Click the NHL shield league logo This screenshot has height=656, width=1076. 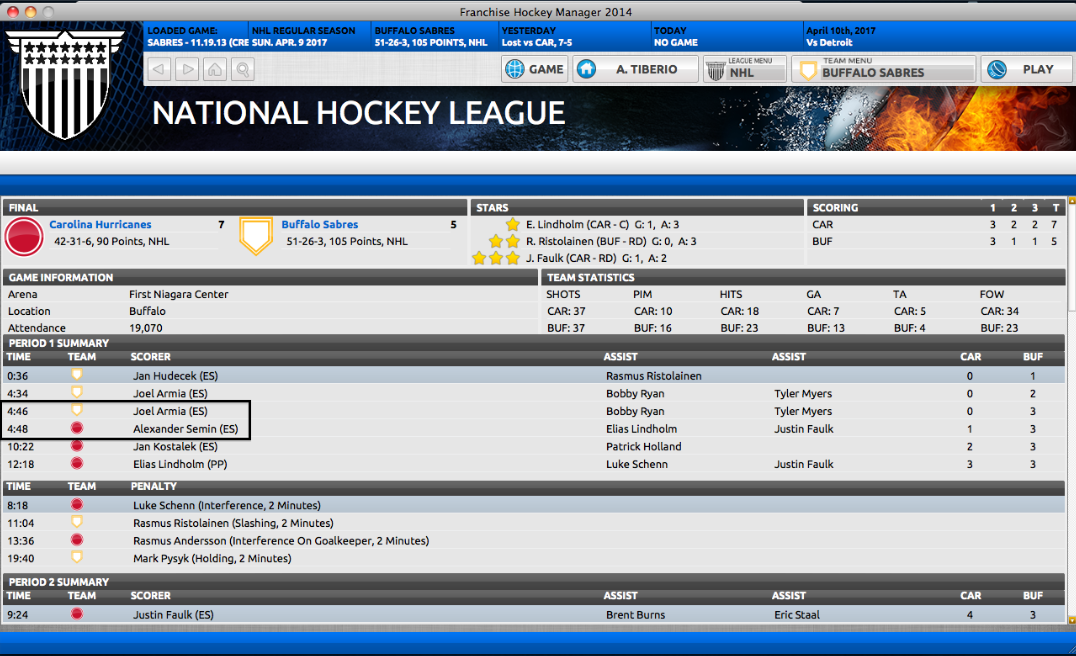click(65, 85)
